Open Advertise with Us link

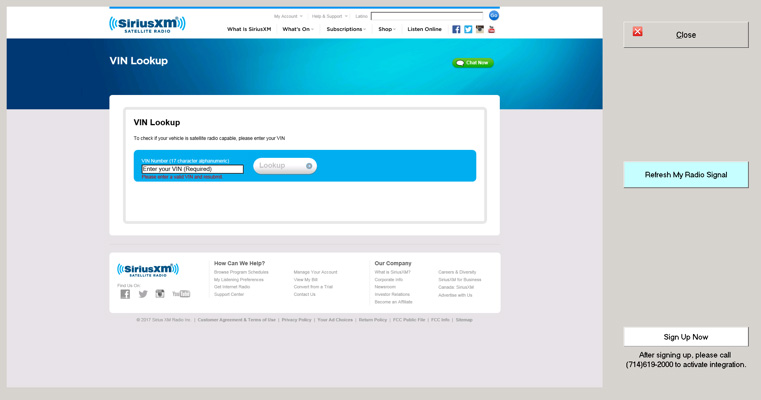[x=455, y=295]
